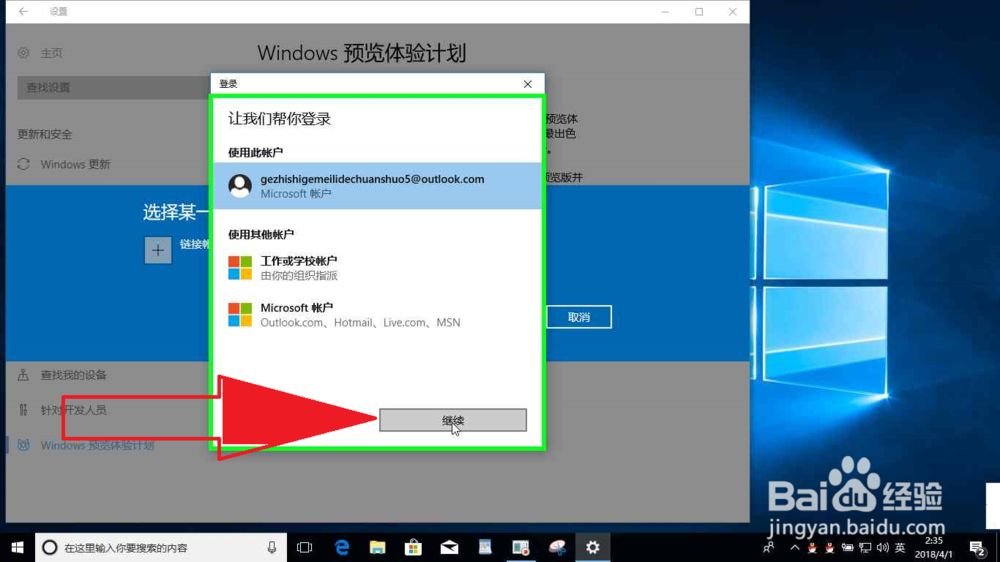Click the Cortana microphone icon
The width and height of the screenshot is (1000, 562).
272,547
